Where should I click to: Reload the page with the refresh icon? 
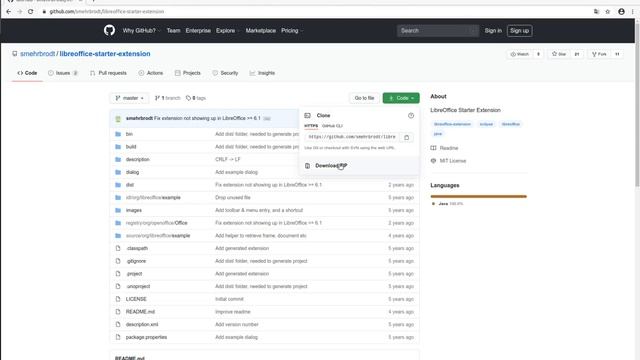[x=31, y=11]
